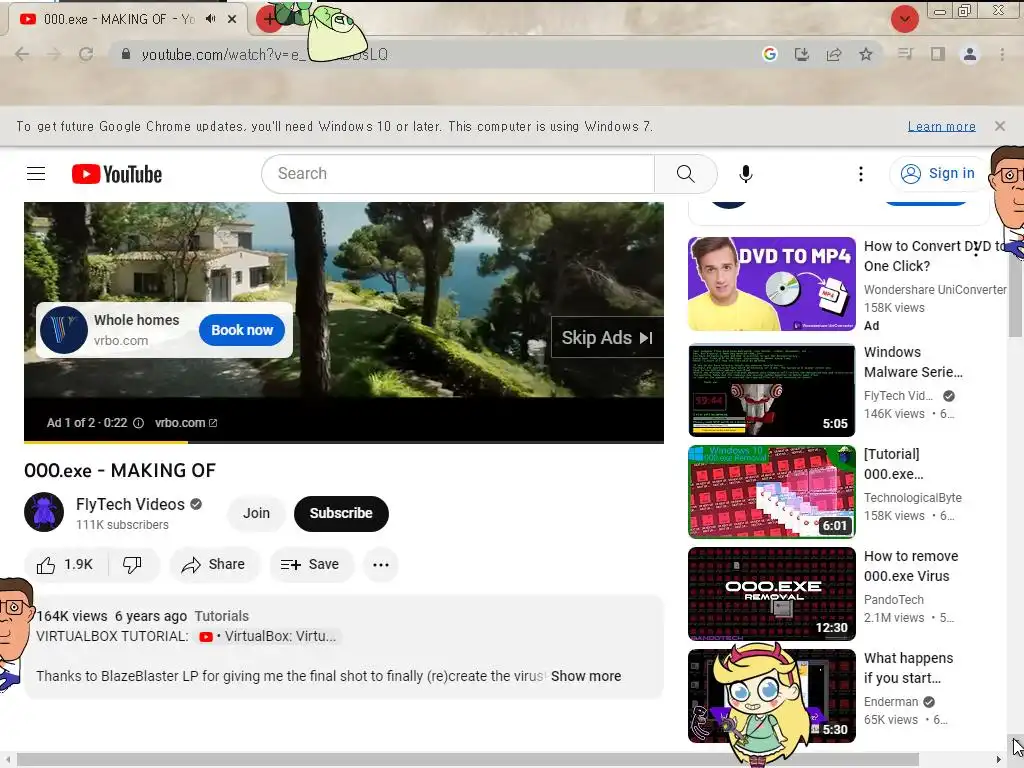Click the Google icon in address bar

[770, 54]
